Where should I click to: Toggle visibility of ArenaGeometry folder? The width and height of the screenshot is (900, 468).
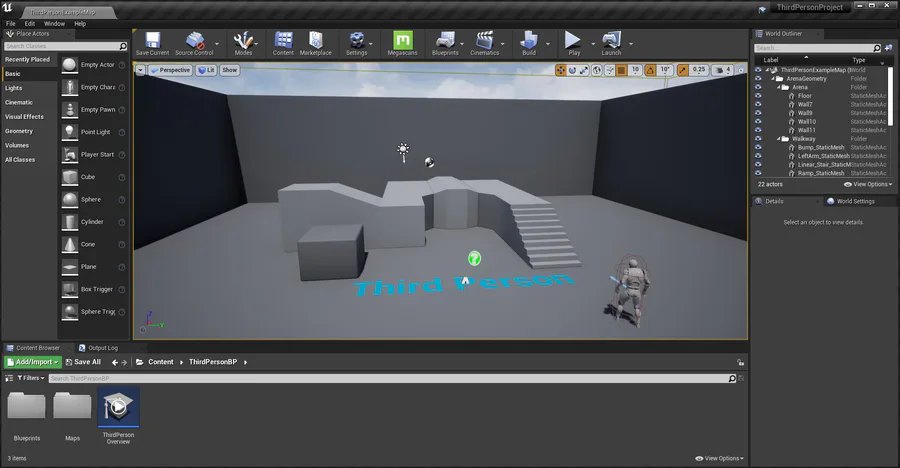point(758,79)
